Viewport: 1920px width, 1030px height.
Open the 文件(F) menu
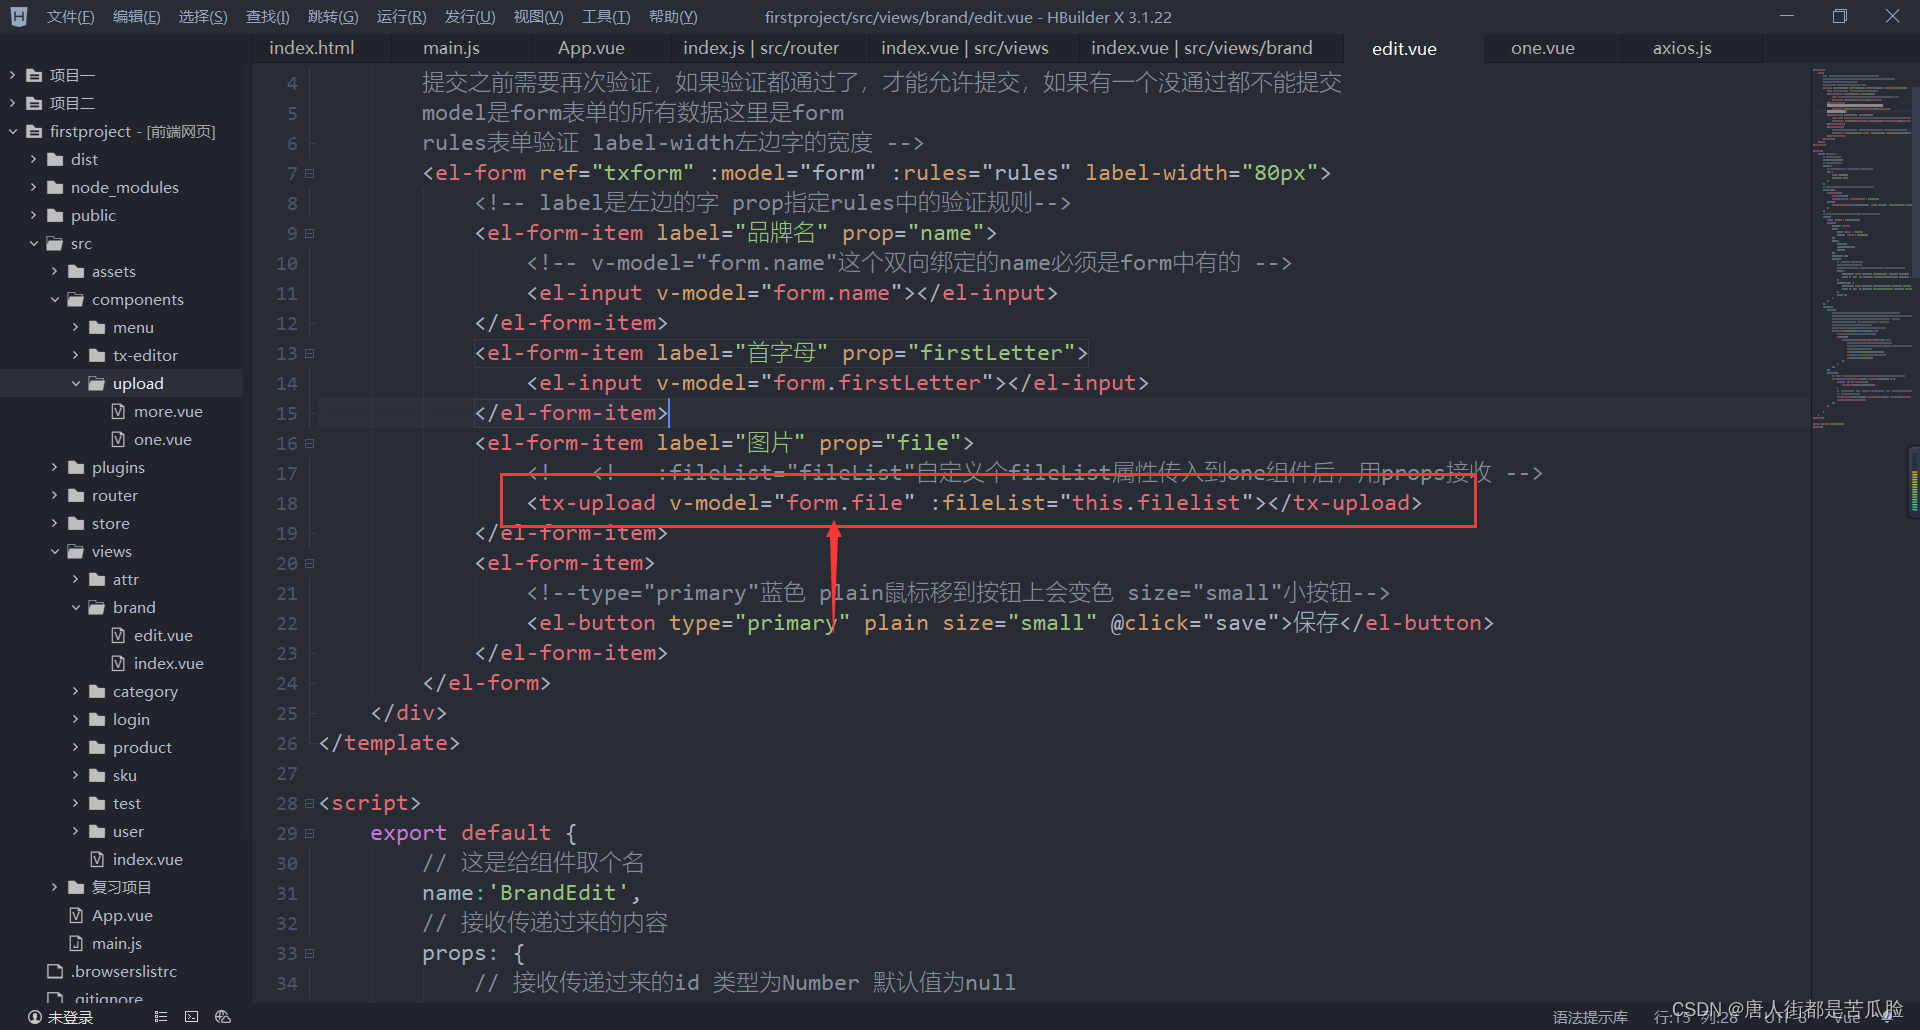click(70, 17)
